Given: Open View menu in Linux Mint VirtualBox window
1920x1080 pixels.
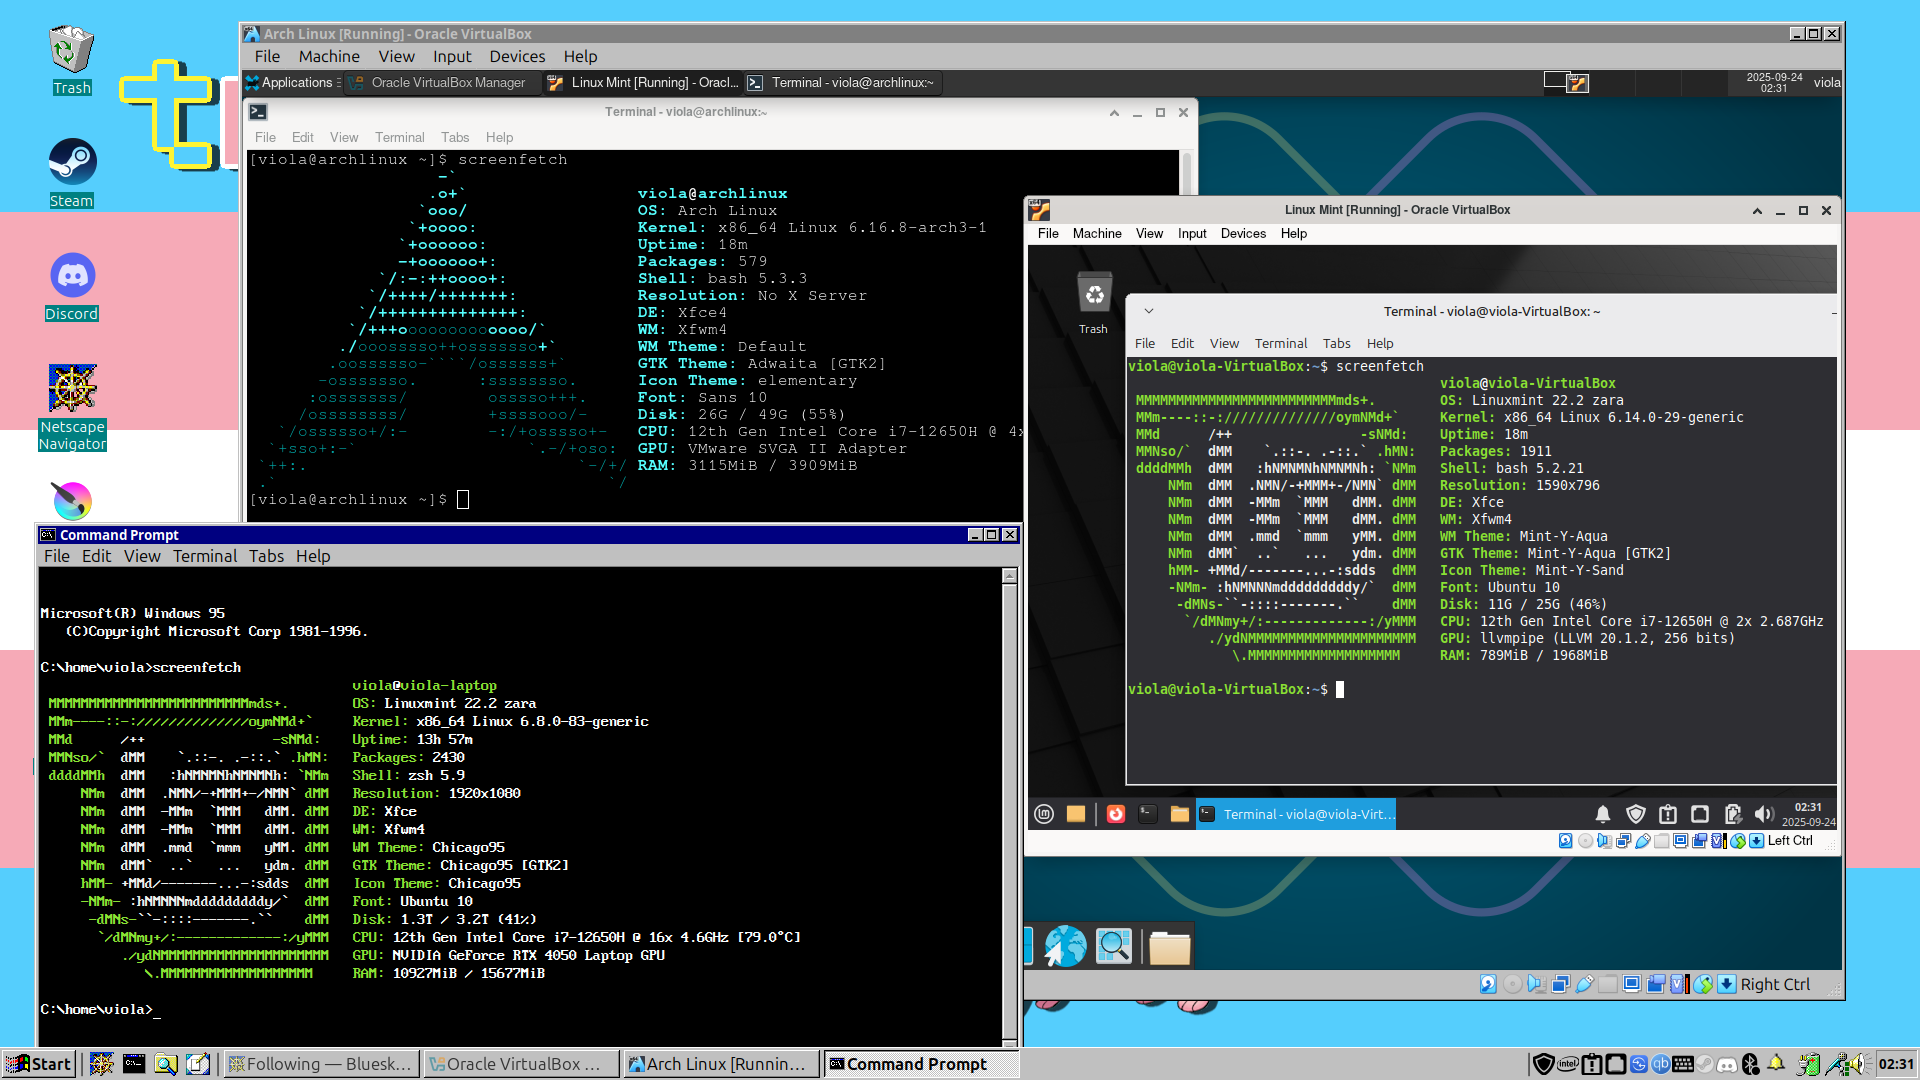Looking at the screenshot, I should (x=1149, y=233).
